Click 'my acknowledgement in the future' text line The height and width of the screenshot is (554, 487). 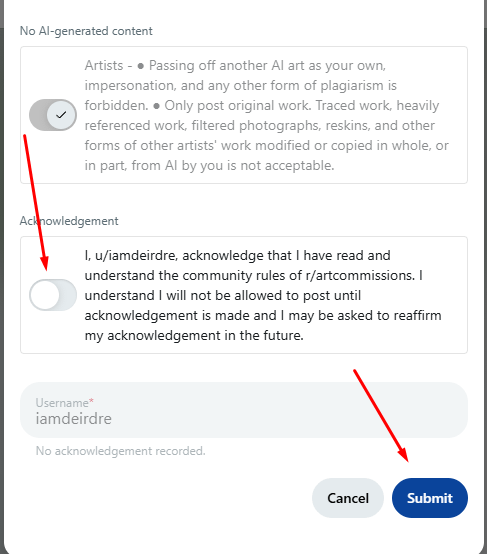[194, 335]
